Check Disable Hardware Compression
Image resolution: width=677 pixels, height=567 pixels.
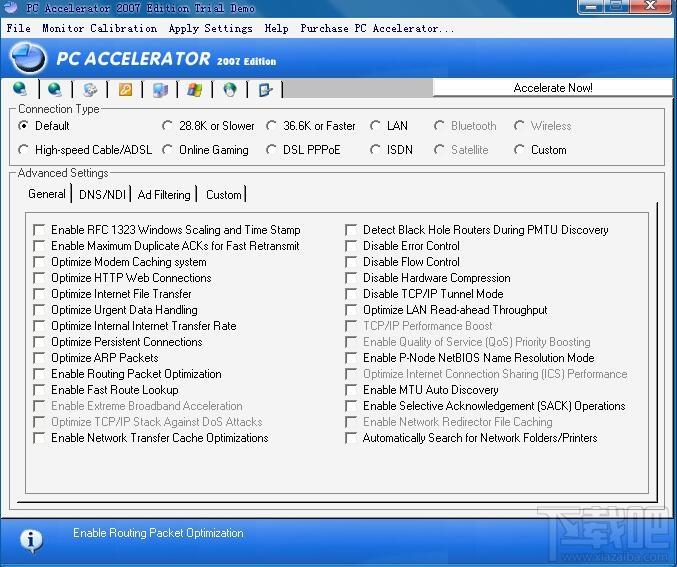click(x=351, y=278)
